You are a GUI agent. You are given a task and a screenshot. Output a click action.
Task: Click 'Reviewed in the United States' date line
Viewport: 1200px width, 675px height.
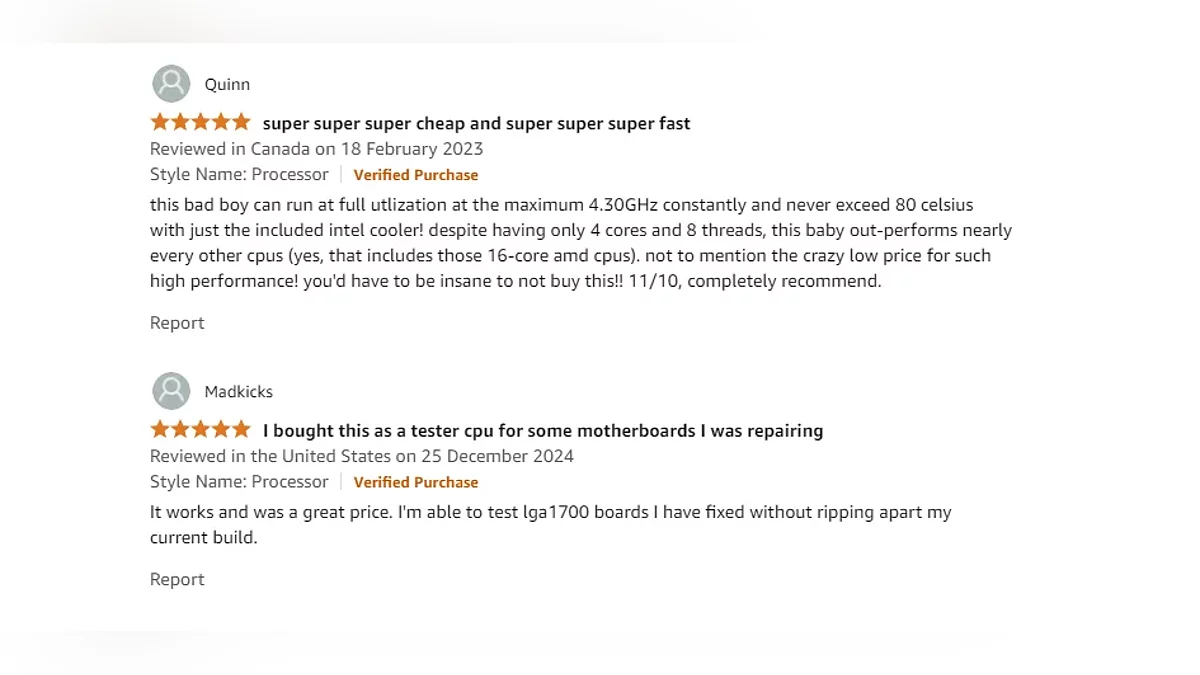point(362,456)
